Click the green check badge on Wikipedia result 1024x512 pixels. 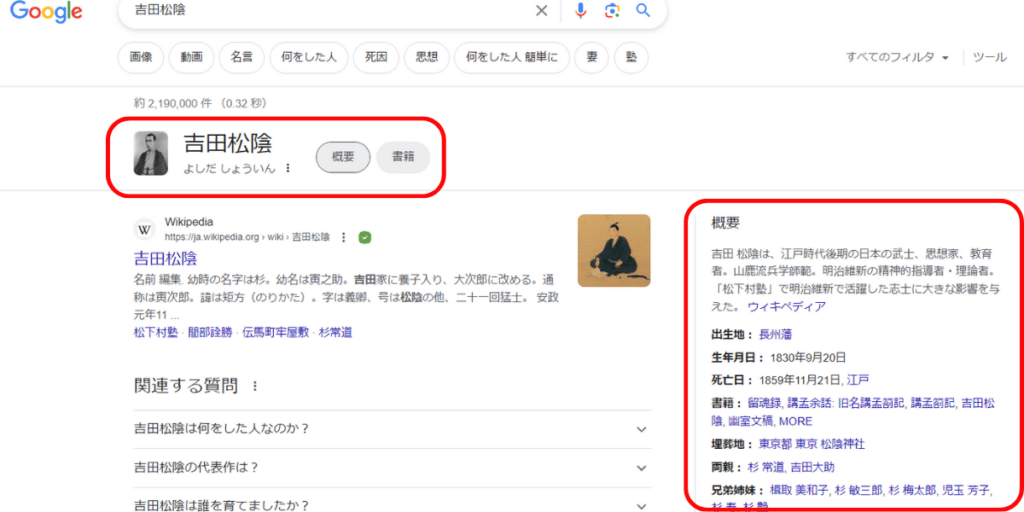365,237
